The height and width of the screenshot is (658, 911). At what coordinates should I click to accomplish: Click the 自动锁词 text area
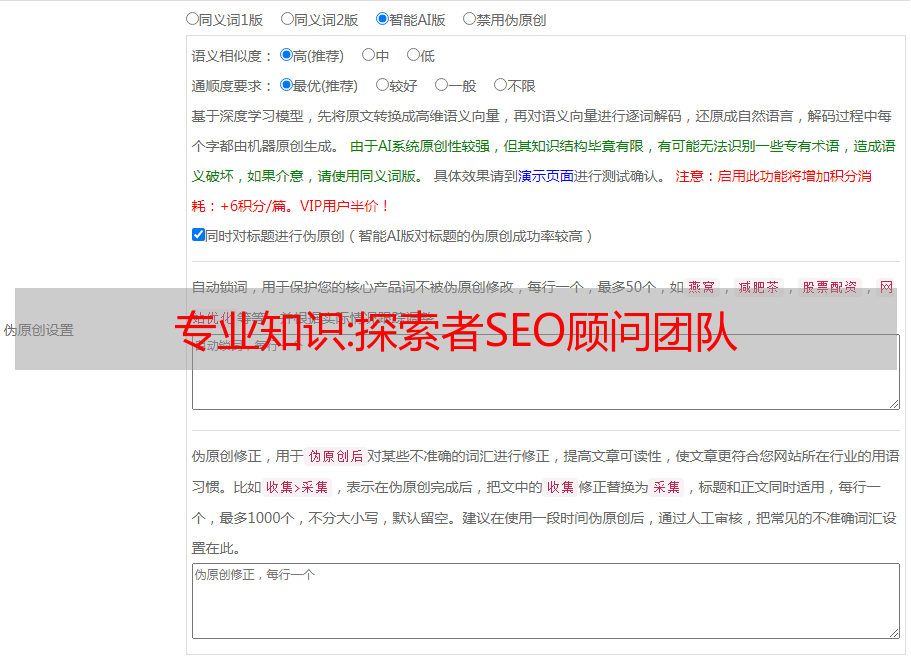tap(546, 372)
